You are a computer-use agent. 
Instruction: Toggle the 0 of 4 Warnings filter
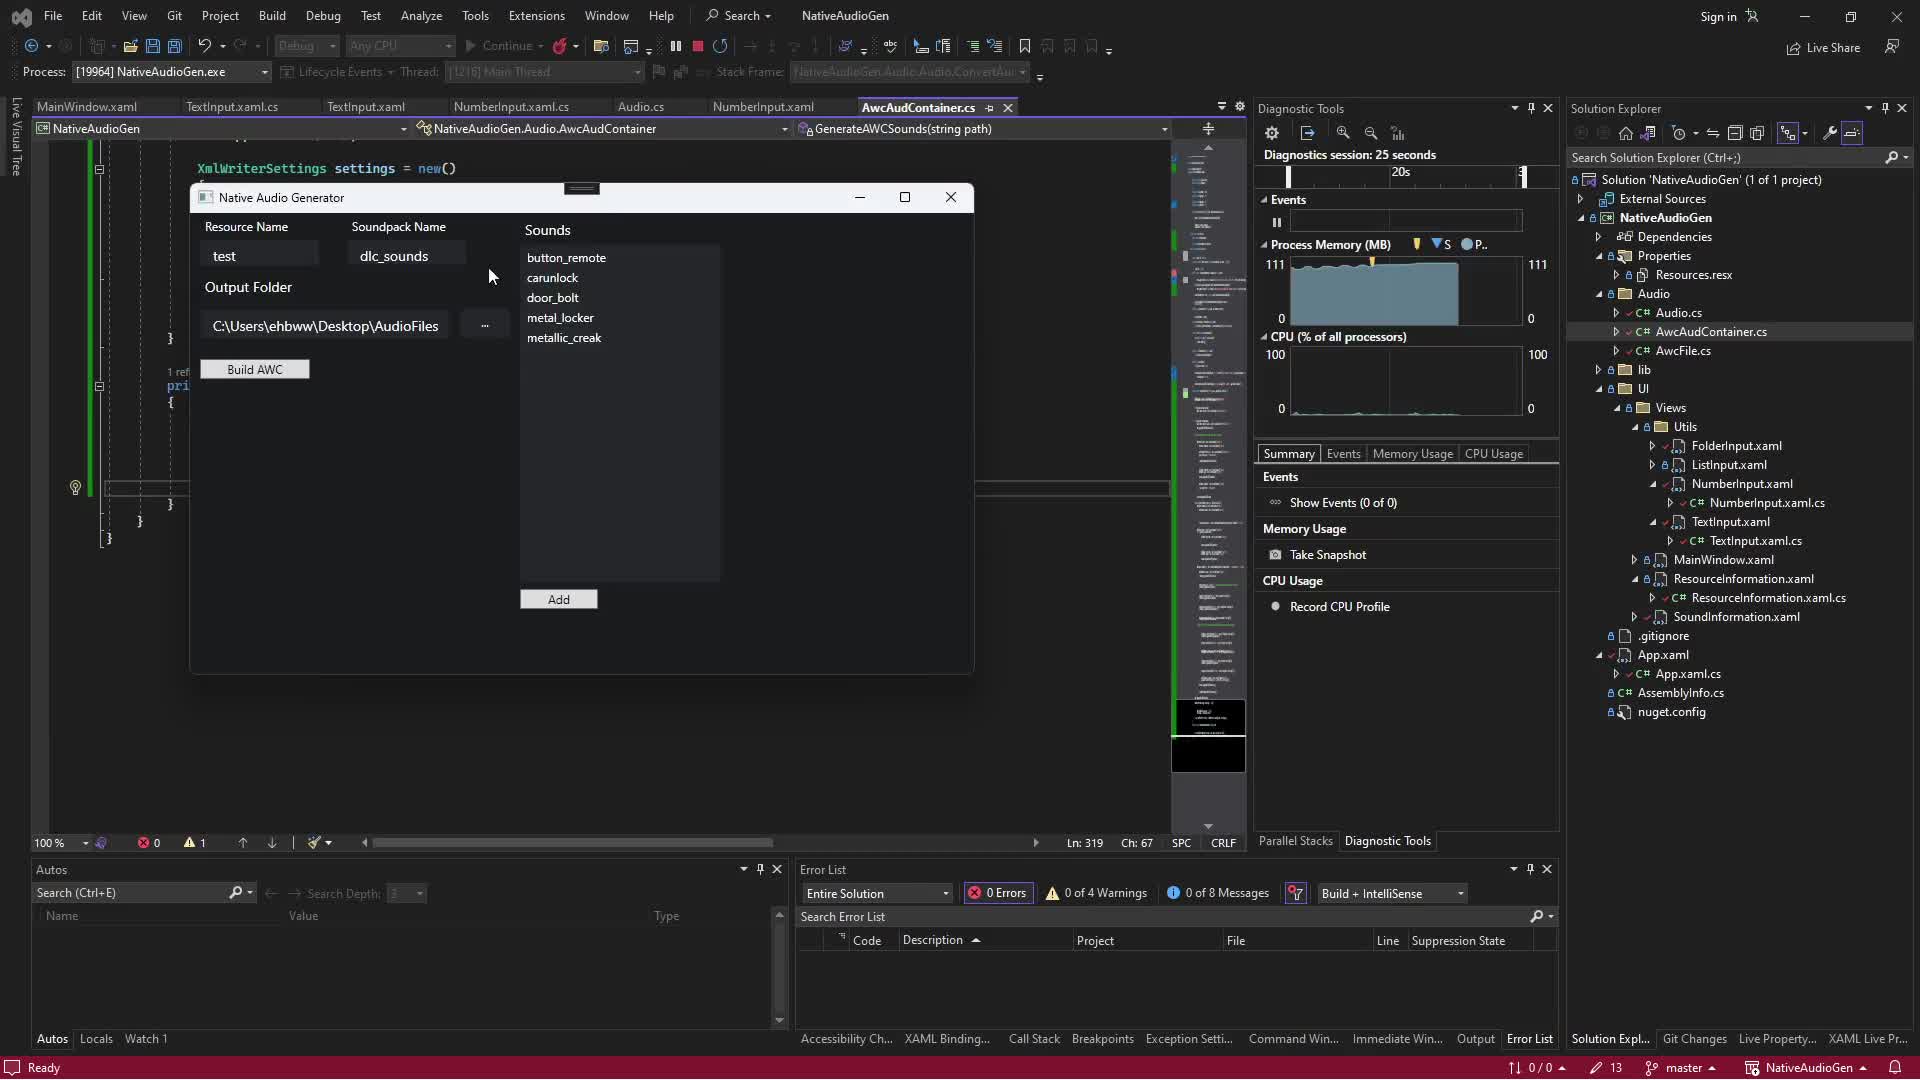[1095, 894]
